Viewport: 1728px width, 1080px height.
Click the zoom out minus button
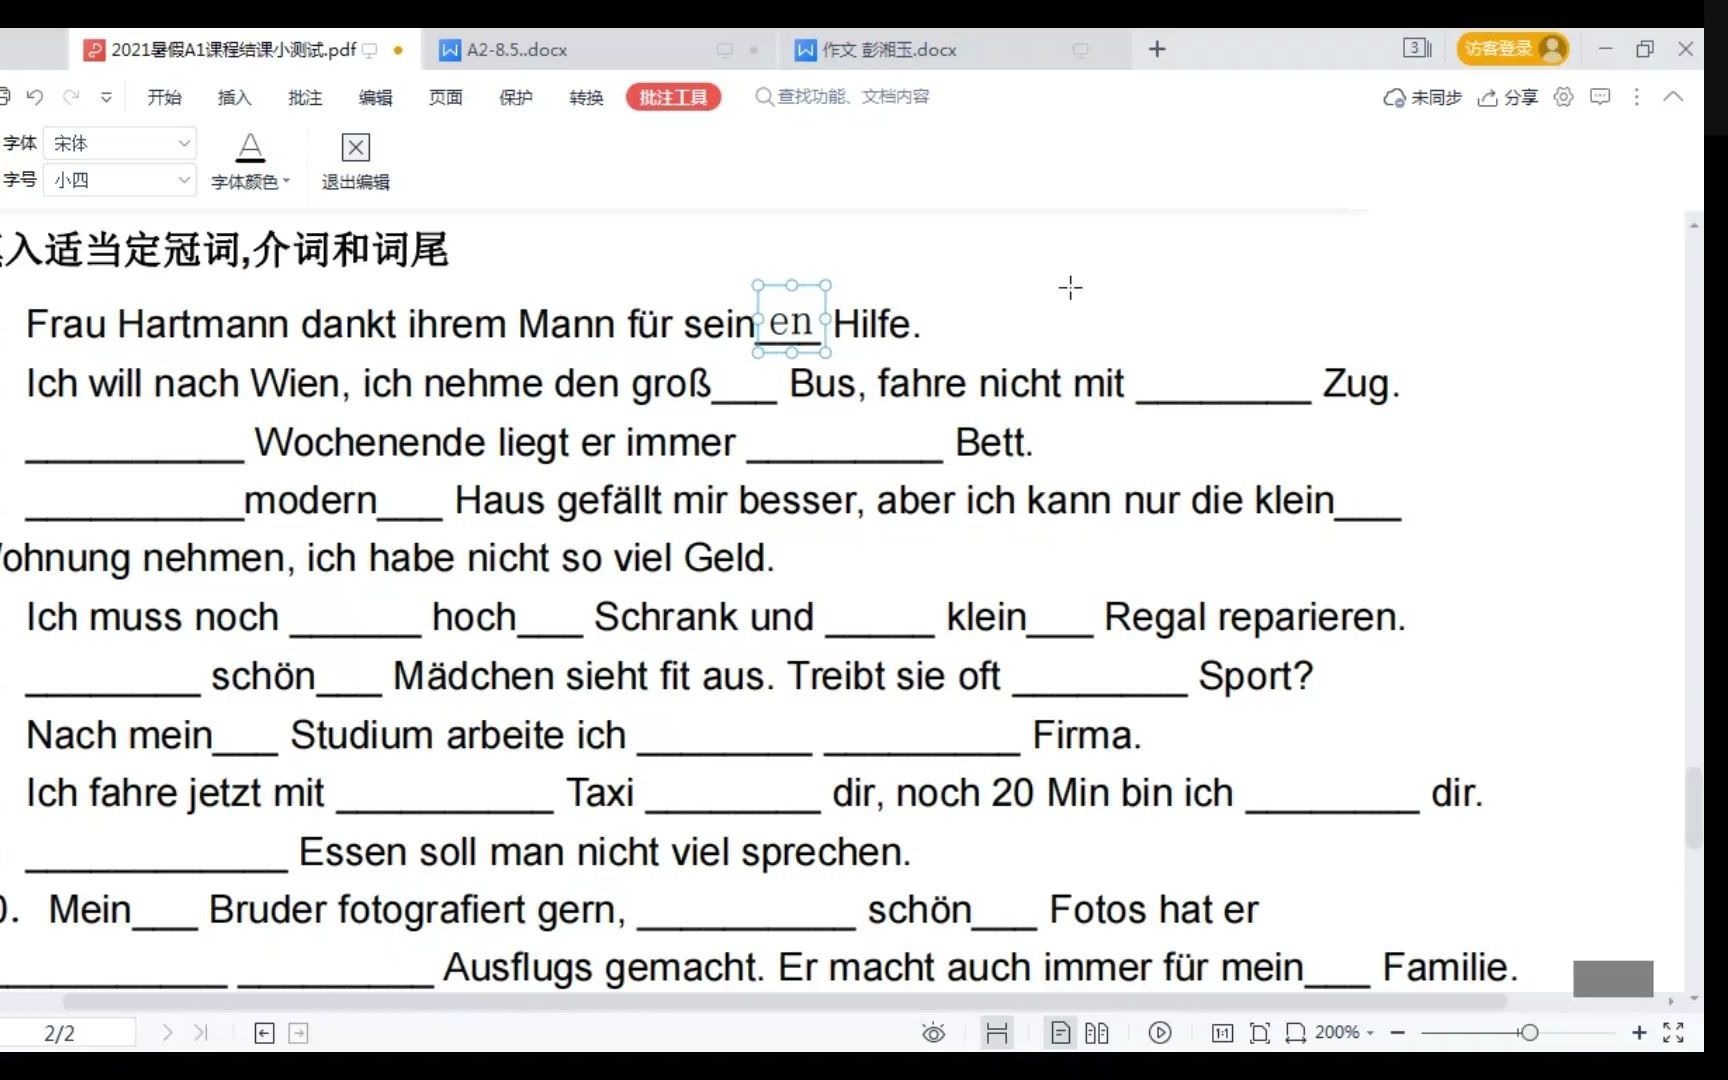click(x=1398, y=1032)
